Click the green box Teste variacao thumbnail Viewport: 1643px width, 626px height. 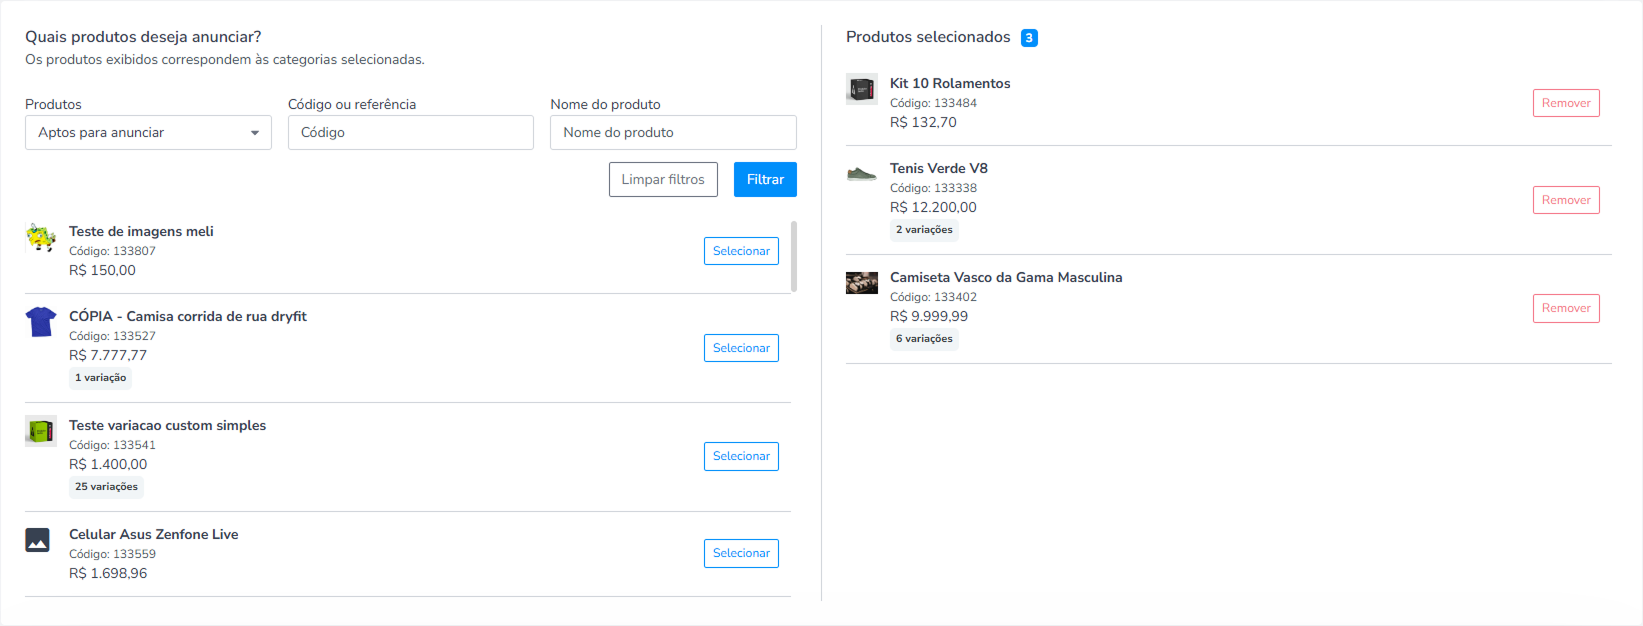41,431
